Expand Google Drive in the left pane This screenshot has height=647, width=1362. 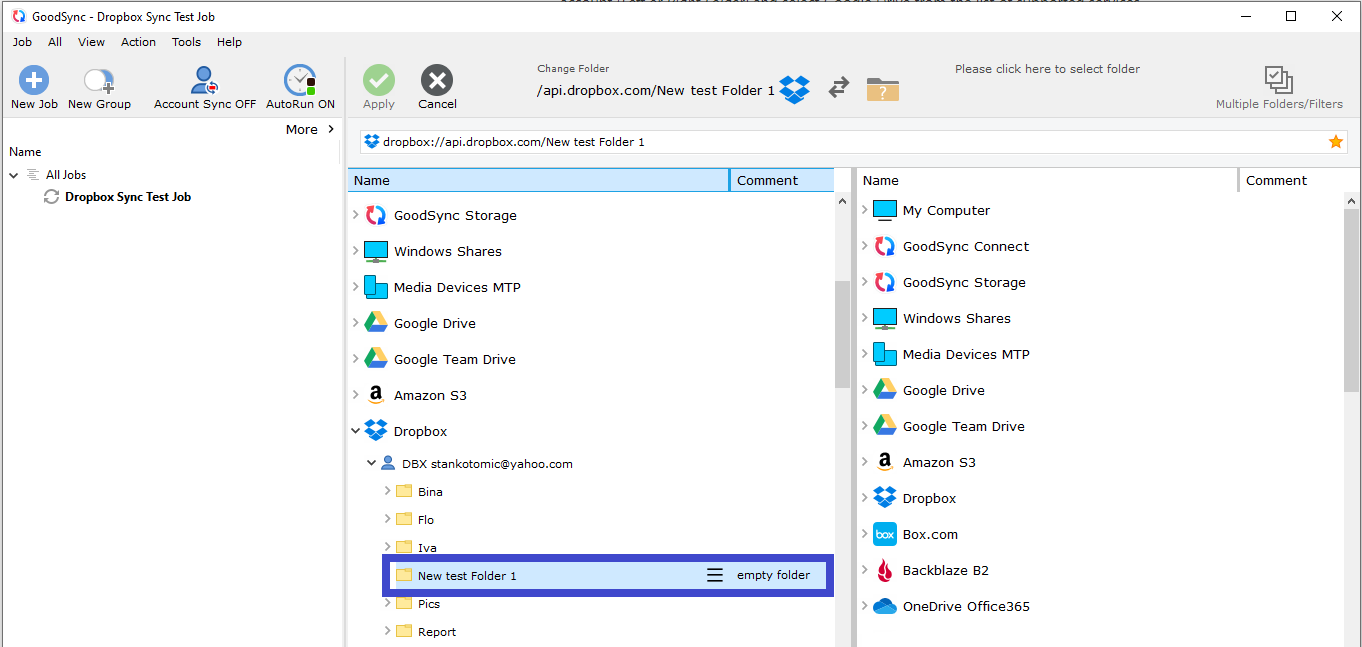tap(356, 323)
